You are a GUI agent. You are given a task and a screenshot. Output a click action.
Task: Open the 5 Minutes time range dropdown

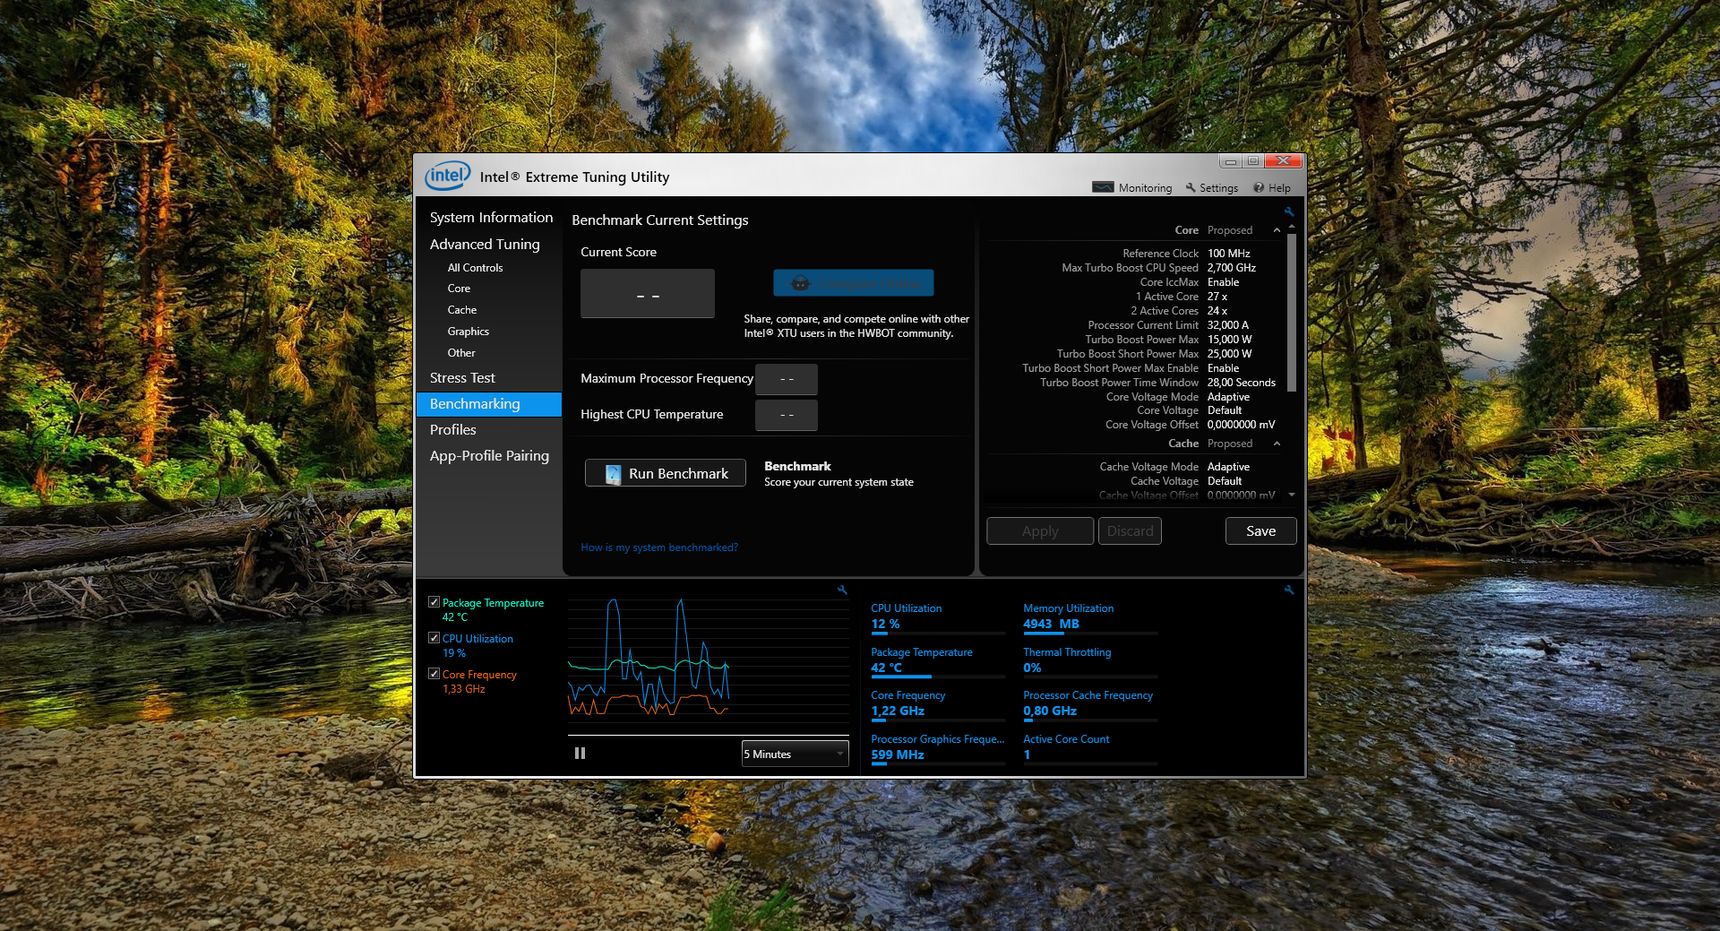point(795,754)
